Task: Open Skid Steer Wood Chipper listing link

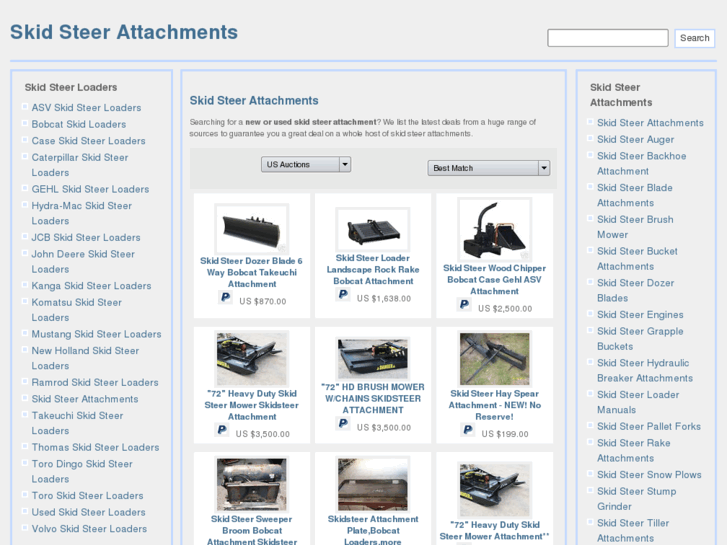Action: (x=494, y=280)
